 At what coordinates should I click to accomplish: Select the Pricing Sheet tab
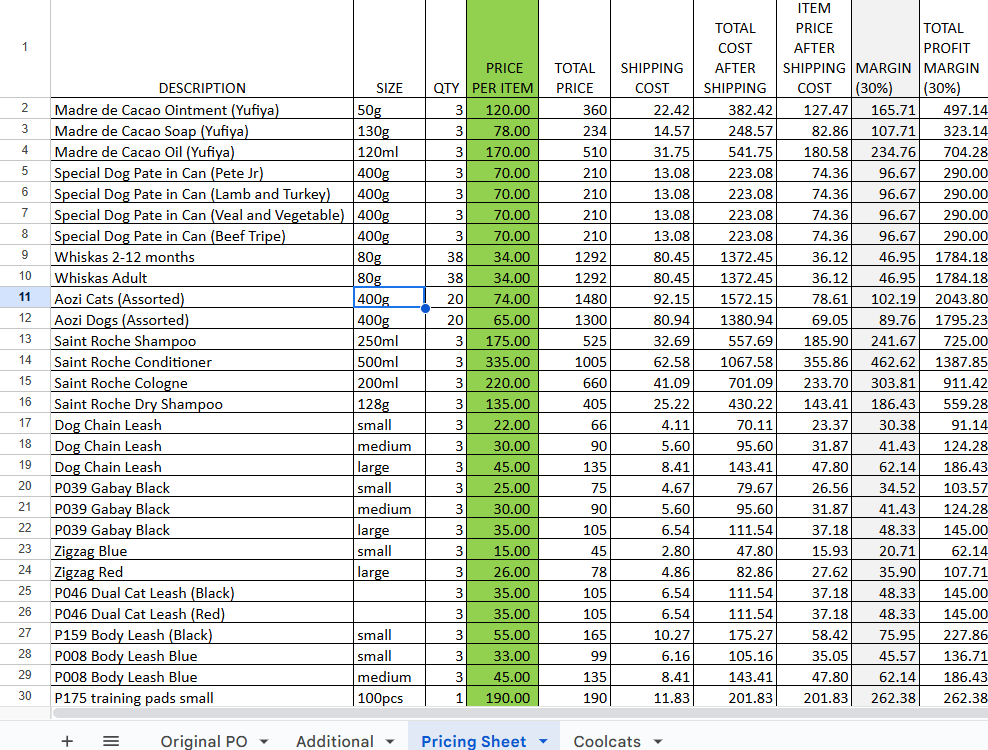(x=473, y=741)
